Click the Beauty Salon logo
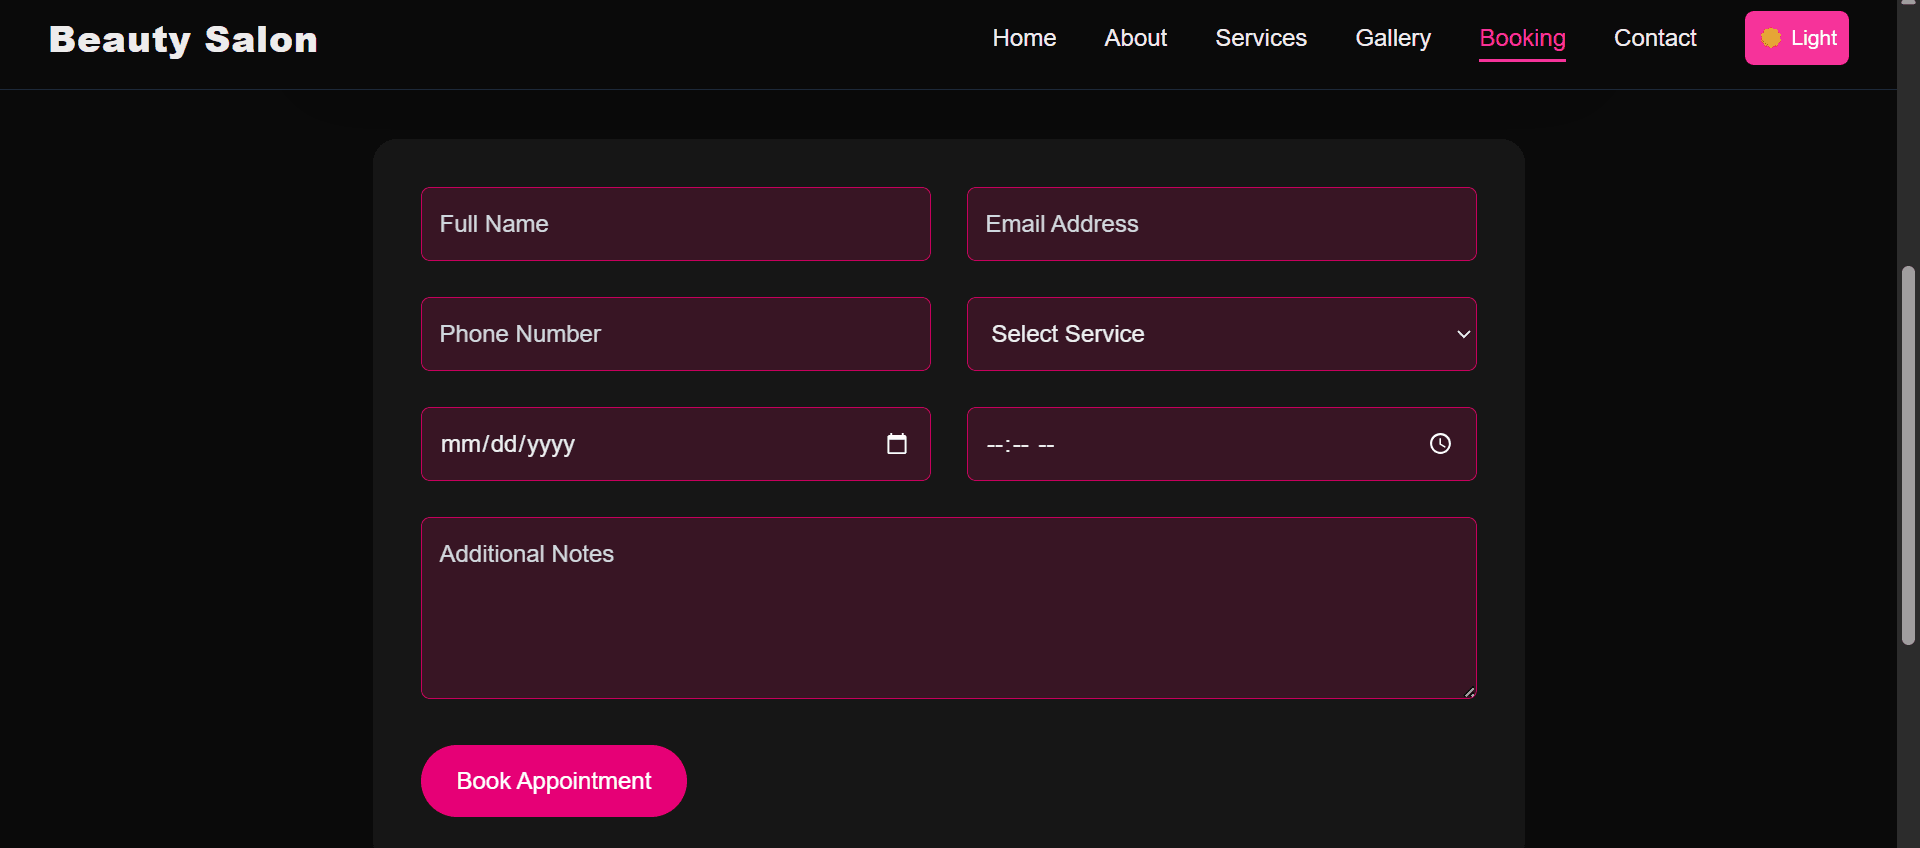The height and width of the screenshot is (848, 1920). coord(183,40)
